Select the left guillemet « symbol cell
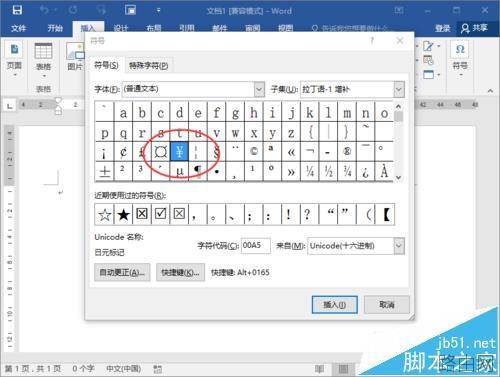The width and height of the screenshot is (500, 377). 291,152
